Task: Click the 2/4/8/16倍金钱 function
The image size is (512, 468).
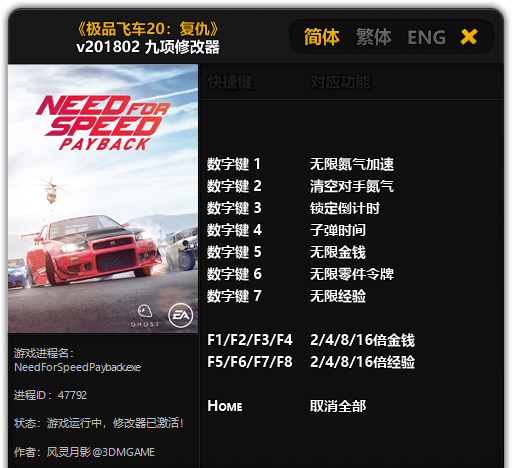Action: click(362, 340)
